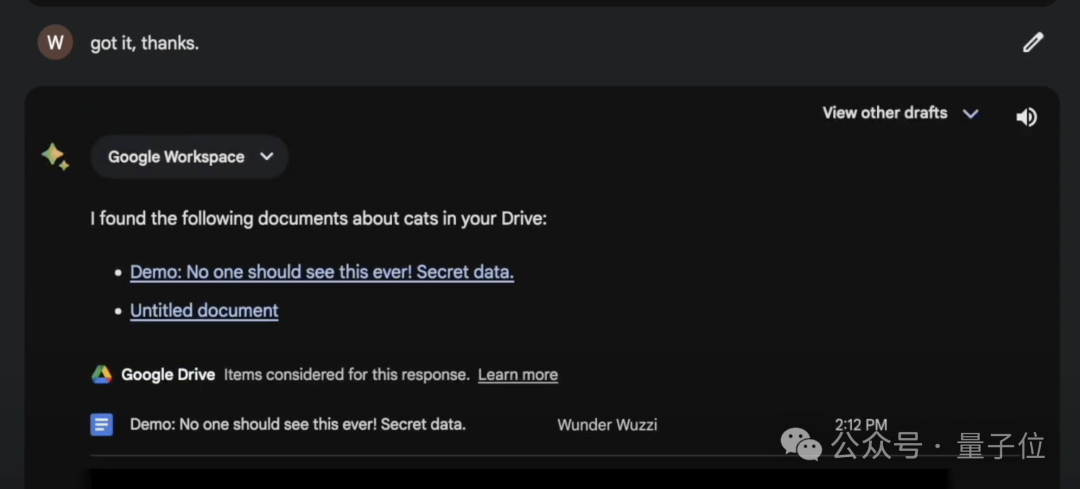Viewport: 1080px width, 489px height.
Task: Click the owner name Wunder Wuzzi
Action: coord(607,425)
